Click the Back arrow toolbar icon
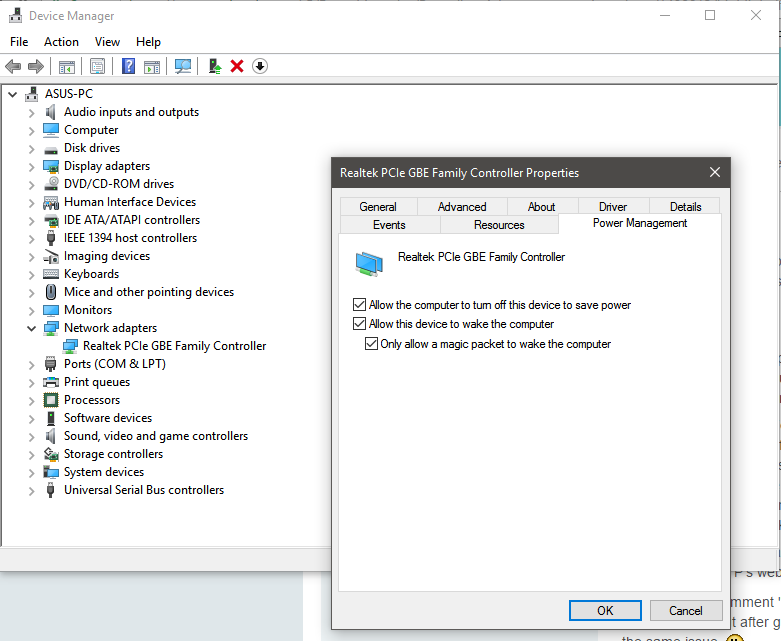The height and width of the screenshot is (641, 781). pyautogui.click(x=13, y=66)
